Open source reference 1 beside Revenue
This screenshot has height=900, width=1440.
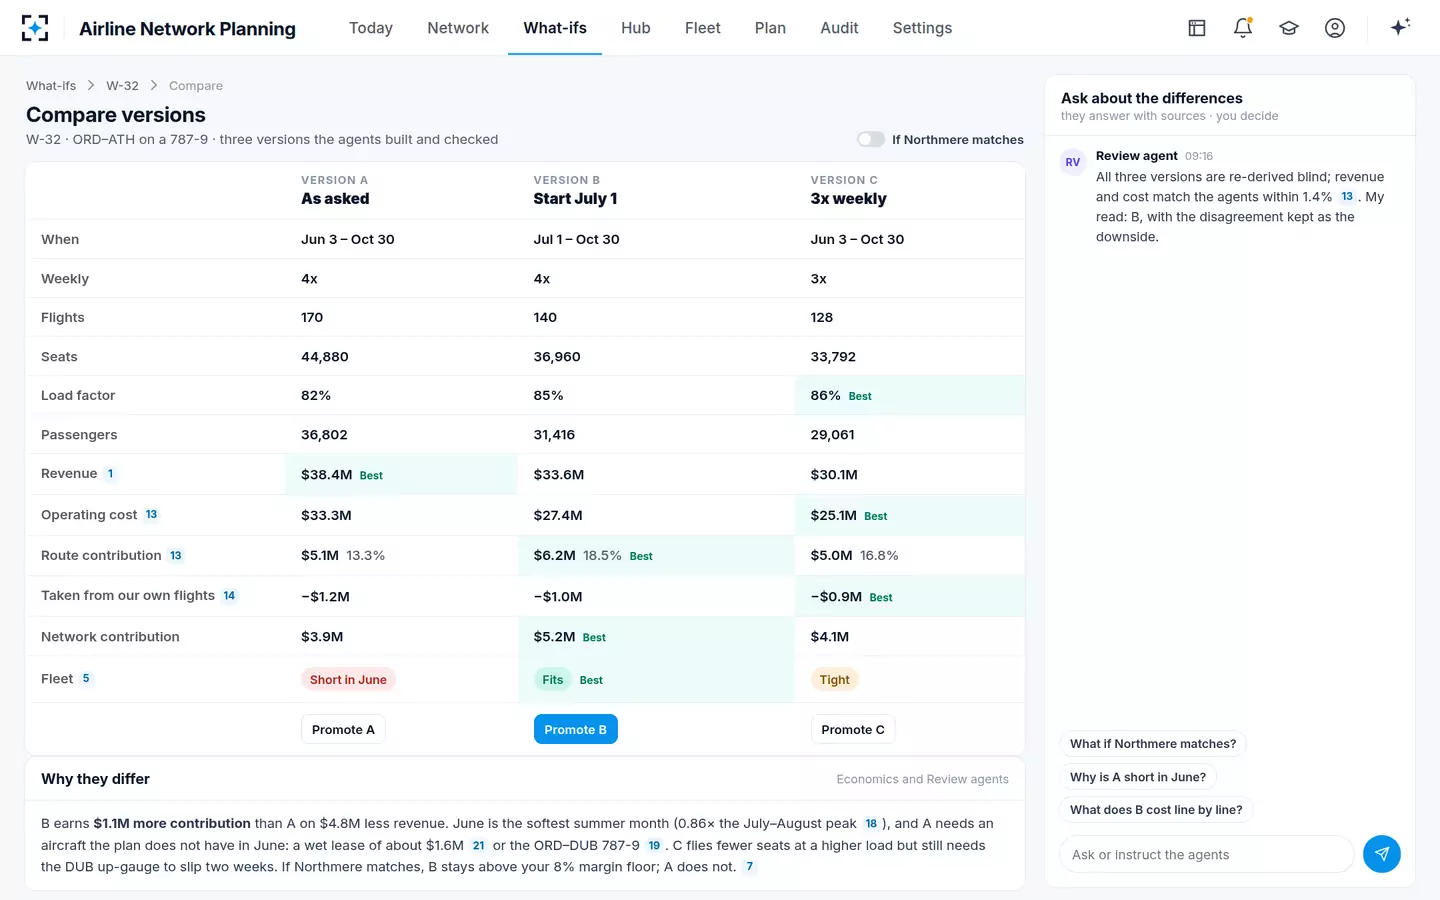[x=110, y=474]
